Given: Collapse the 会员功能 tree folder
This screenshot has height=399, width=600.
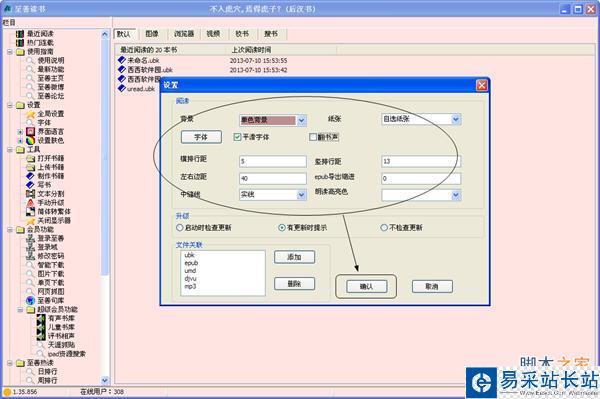Looking at the screenshot, I should (10, 230).
